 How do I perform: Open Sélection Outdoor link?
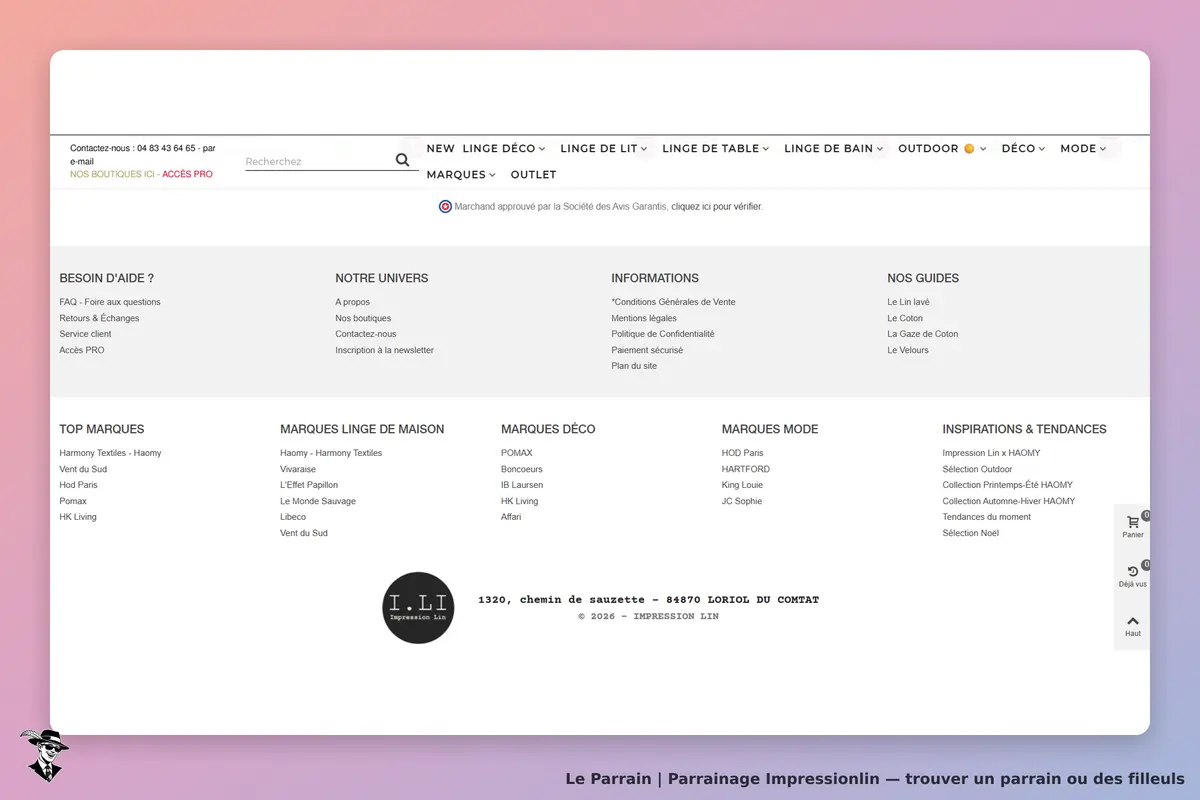coord(977,469)
